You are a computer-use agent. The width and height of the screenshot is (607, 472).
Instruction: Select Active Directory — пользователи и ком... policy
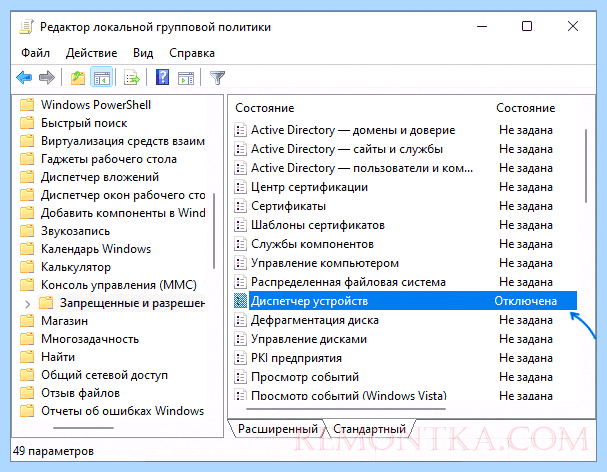pyautogui.click(x=362, y=168)
